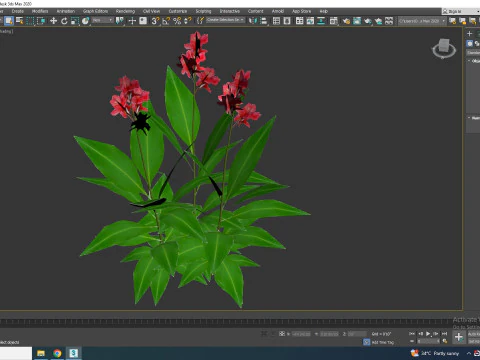480x360 pixels.
Task: Open the Sign In dropdown
Action: [x=461, y=11]
